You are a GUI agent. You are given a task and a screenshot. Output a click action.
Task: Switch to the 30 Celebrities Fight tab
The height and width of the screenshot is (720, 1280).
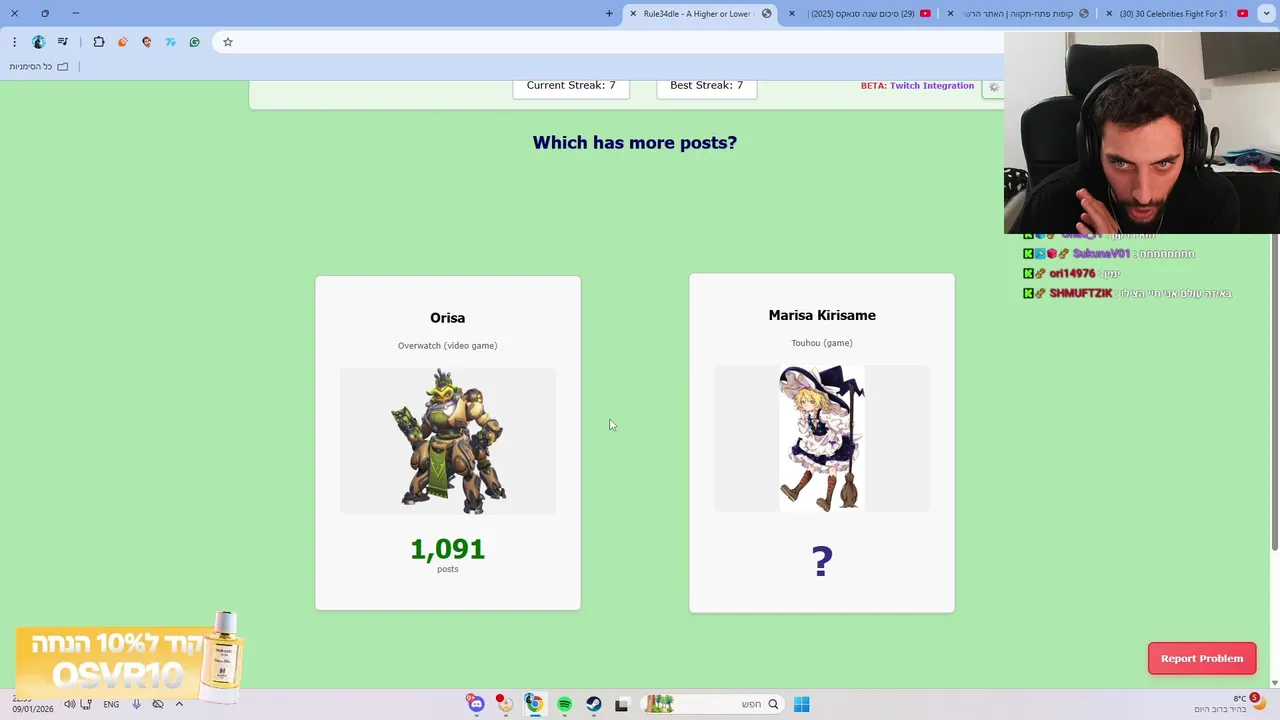pos(1176,13)
